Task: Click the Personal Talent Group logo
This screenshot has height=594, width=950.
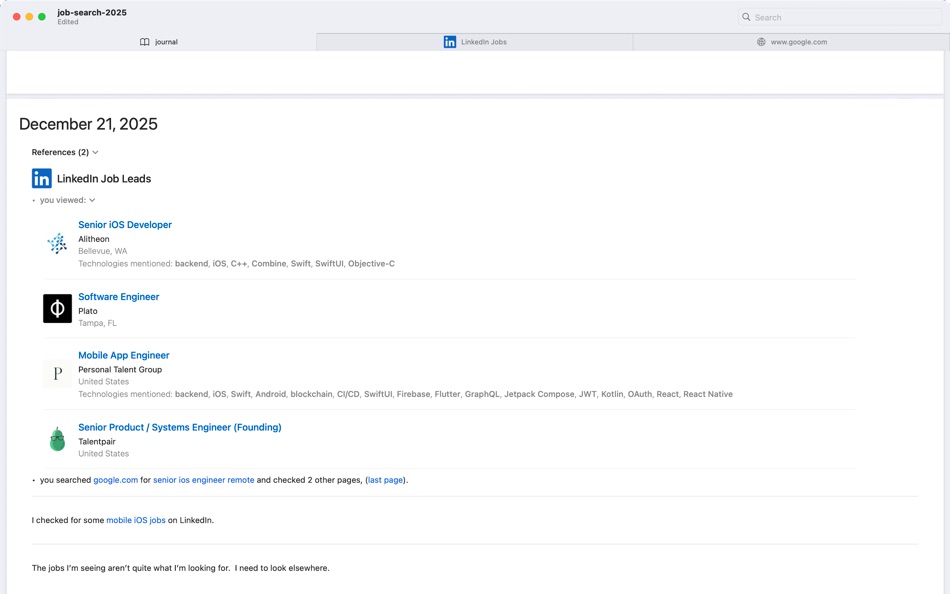Action: pyautogui.click(x=58, y=373)
